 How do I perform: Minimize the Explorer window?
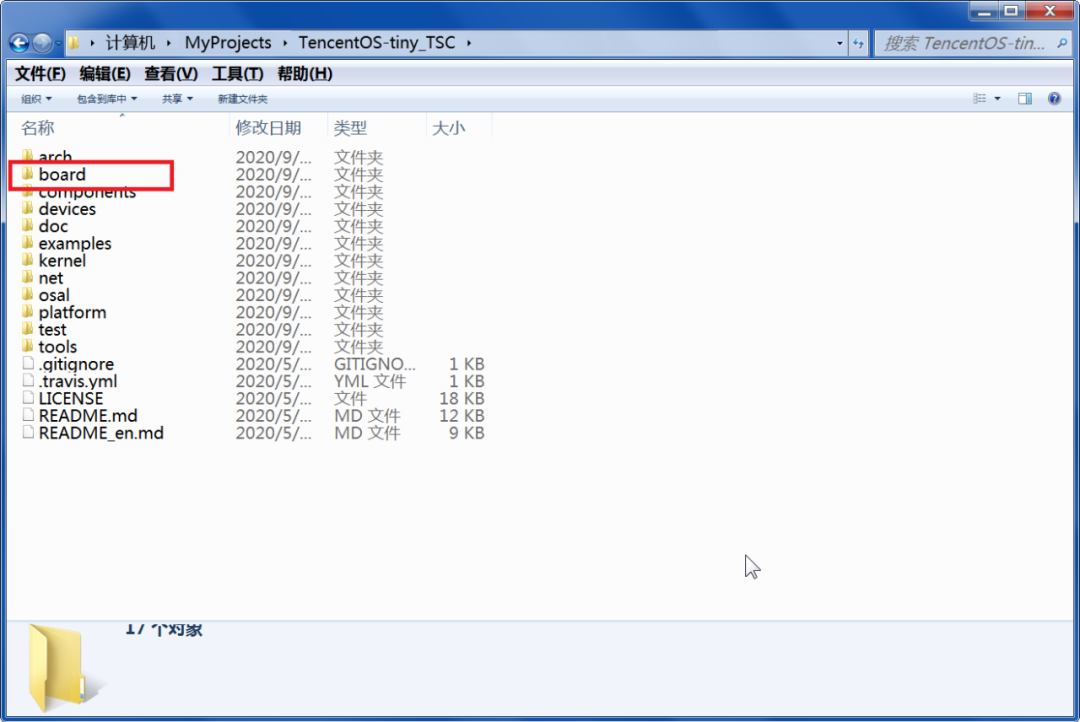tap(985, 11)
